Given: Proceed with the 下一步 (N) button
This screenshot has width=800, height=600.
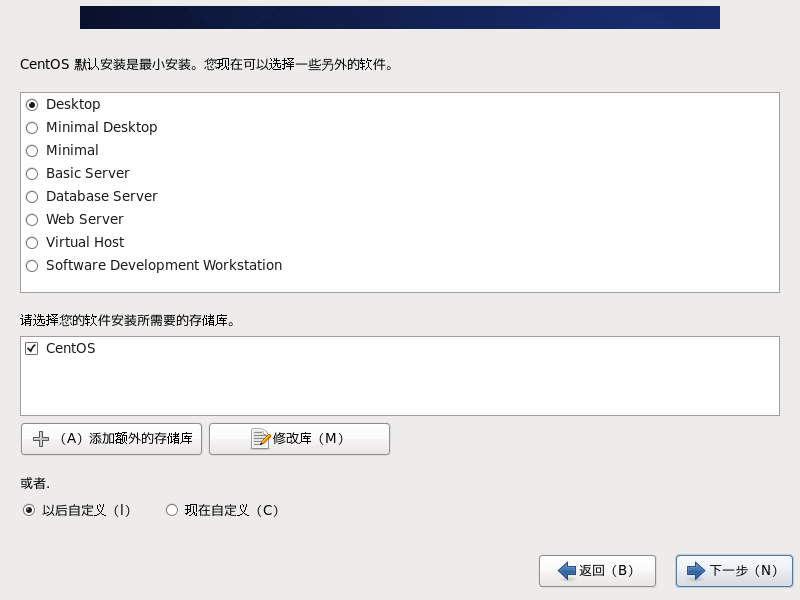Looking at the screenshot, I should [734, 571].
